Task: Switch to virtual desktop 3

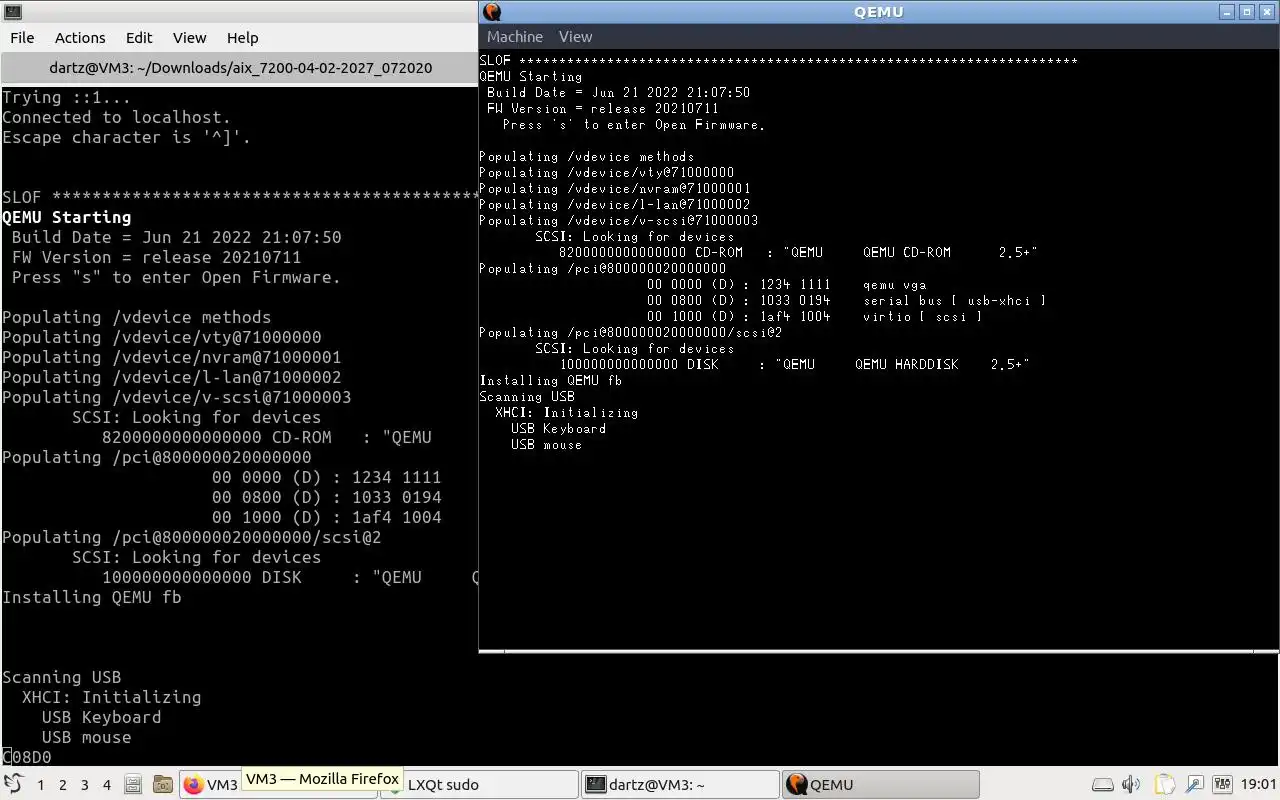Action: (84, 785)
